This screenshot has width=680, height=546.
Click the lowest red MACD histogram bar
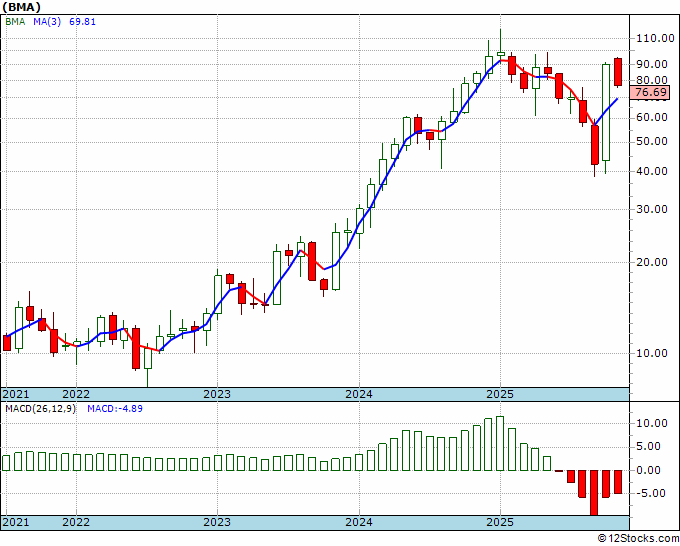pos(595,493)
